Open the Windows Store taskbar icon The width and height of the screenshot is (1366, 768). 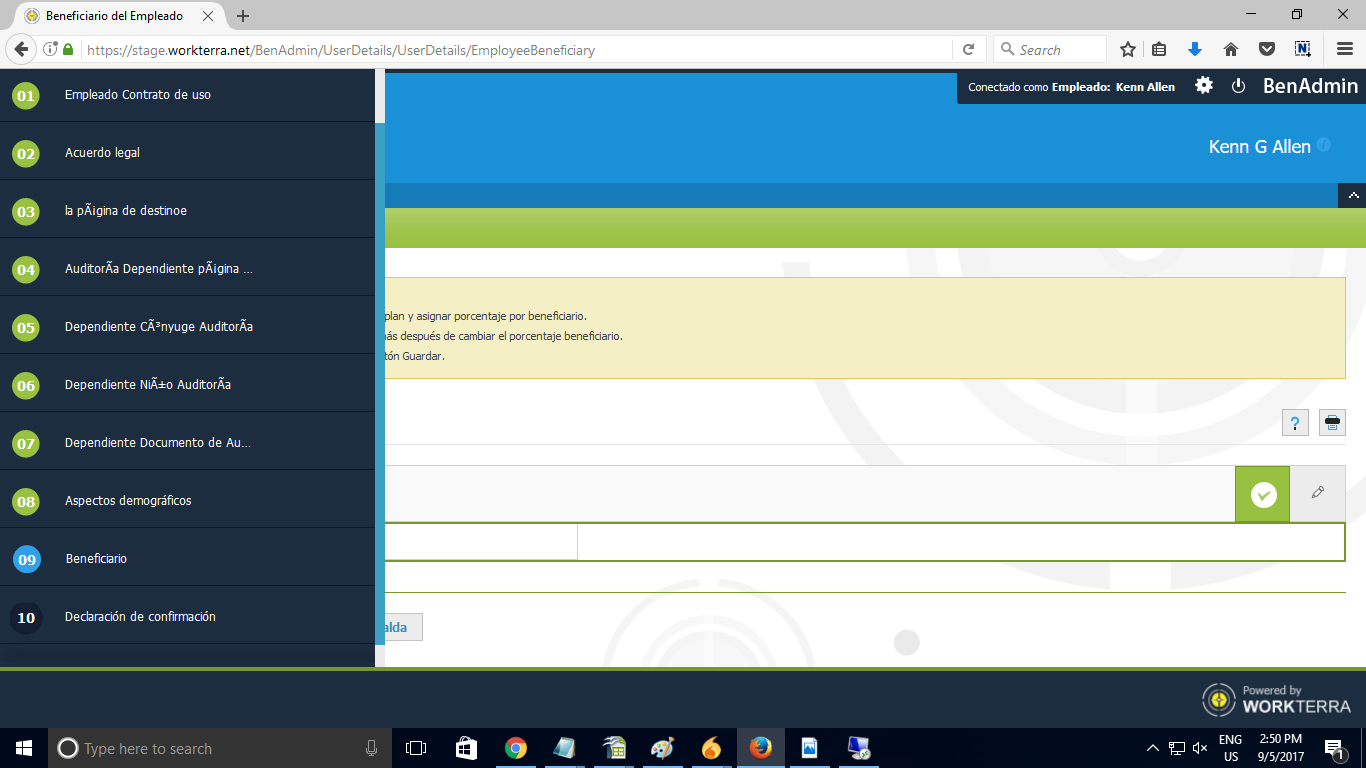(x=466, y=748)
